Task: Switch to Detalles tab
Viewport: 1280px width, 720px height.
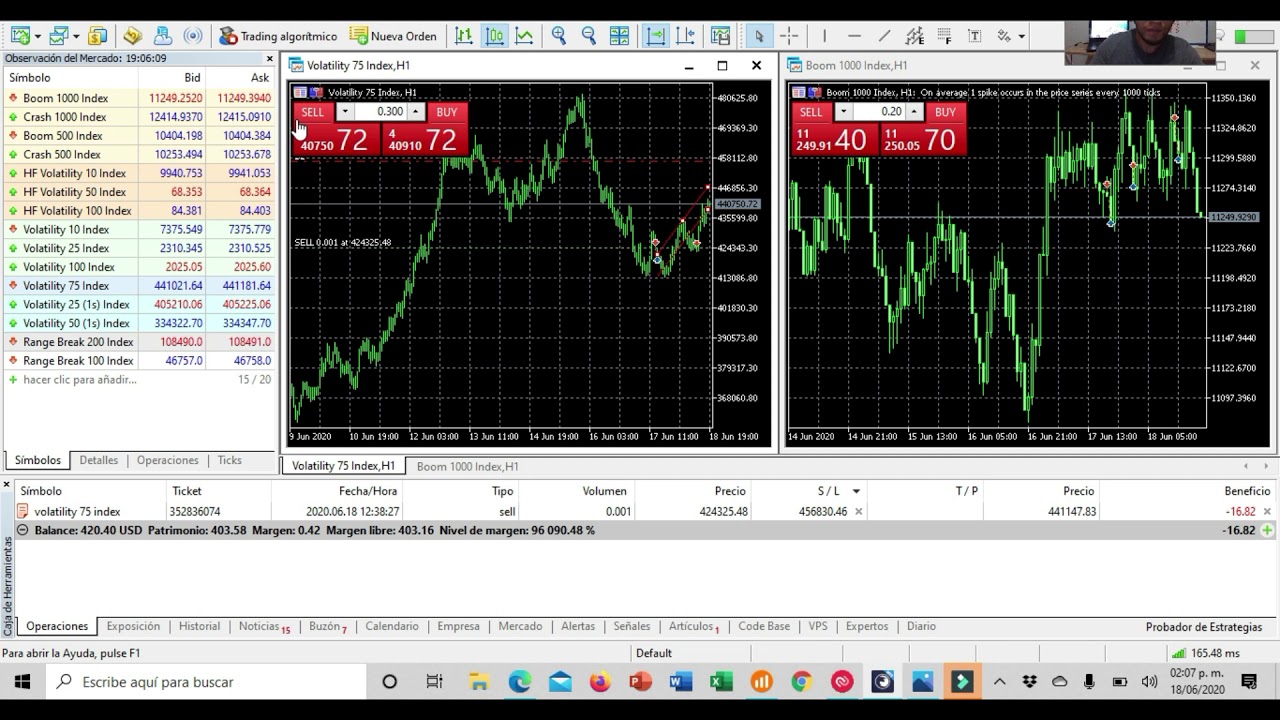Action: (98, 460)
